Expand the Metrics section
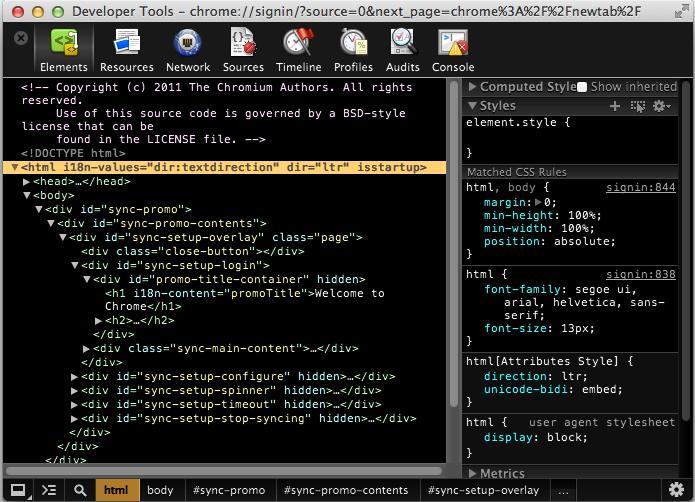The height and width of the screenshot is (502, 695). click(x=473, y=474)
